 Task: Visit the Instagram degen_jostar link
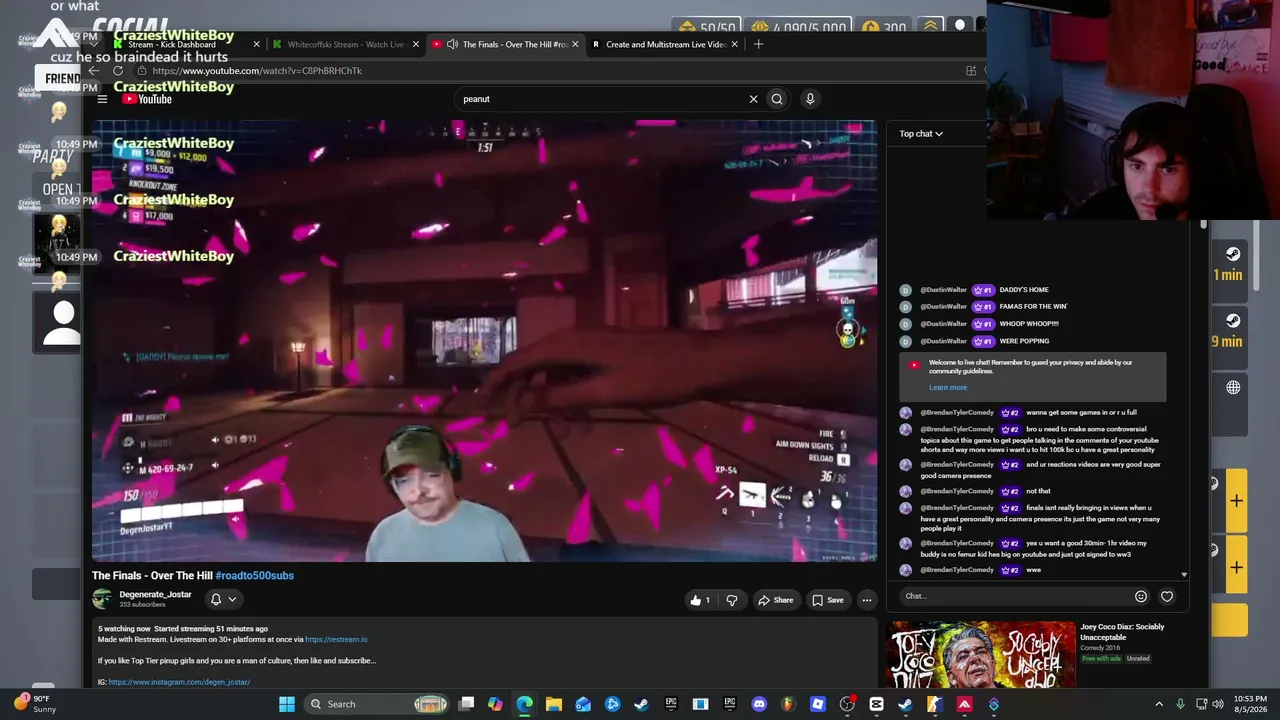[x=179, y=682]
